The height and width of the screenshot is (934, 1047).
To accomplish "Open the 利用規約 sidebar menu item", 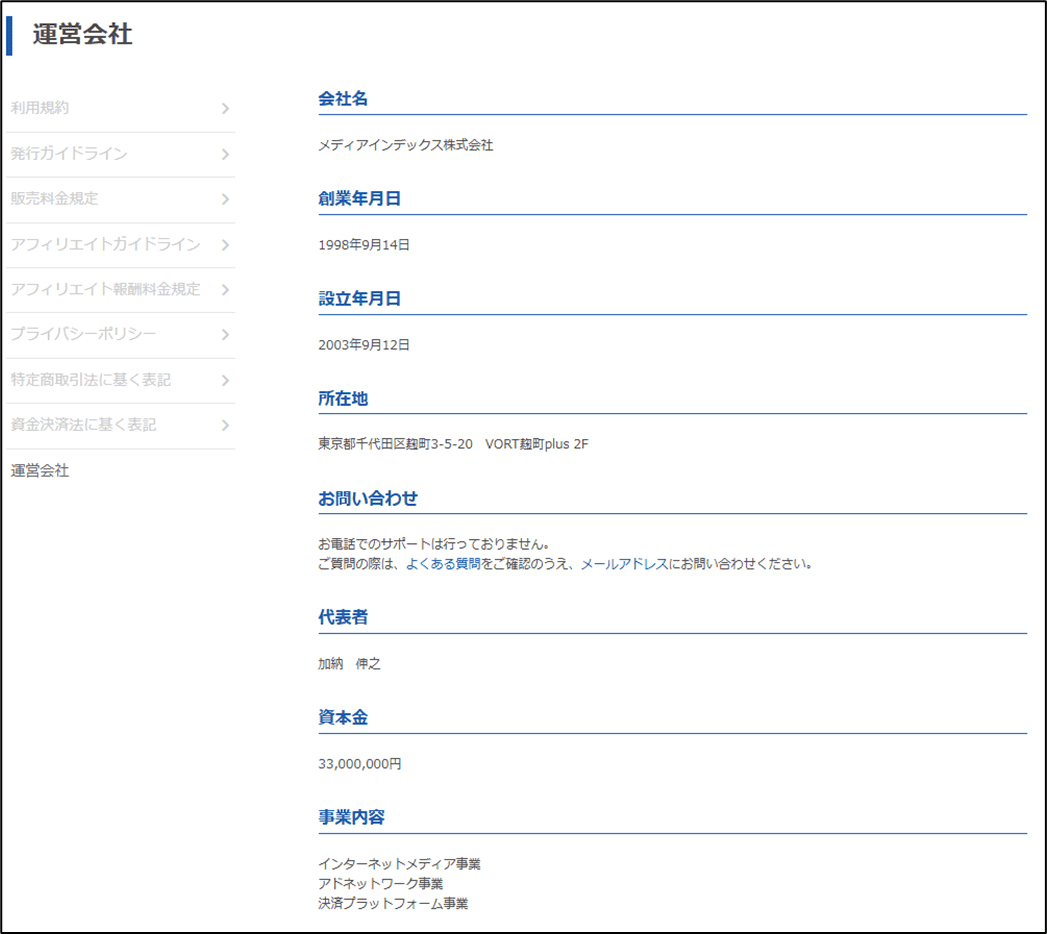I will click(x=120, y=108).
